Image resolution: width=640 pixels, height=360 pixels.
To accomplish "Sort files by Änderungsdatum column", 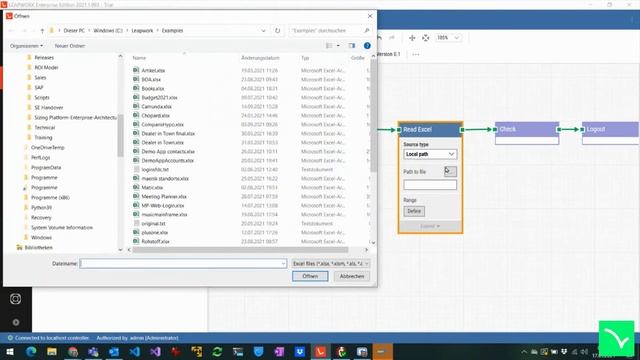I will click(x=260, y=58).
